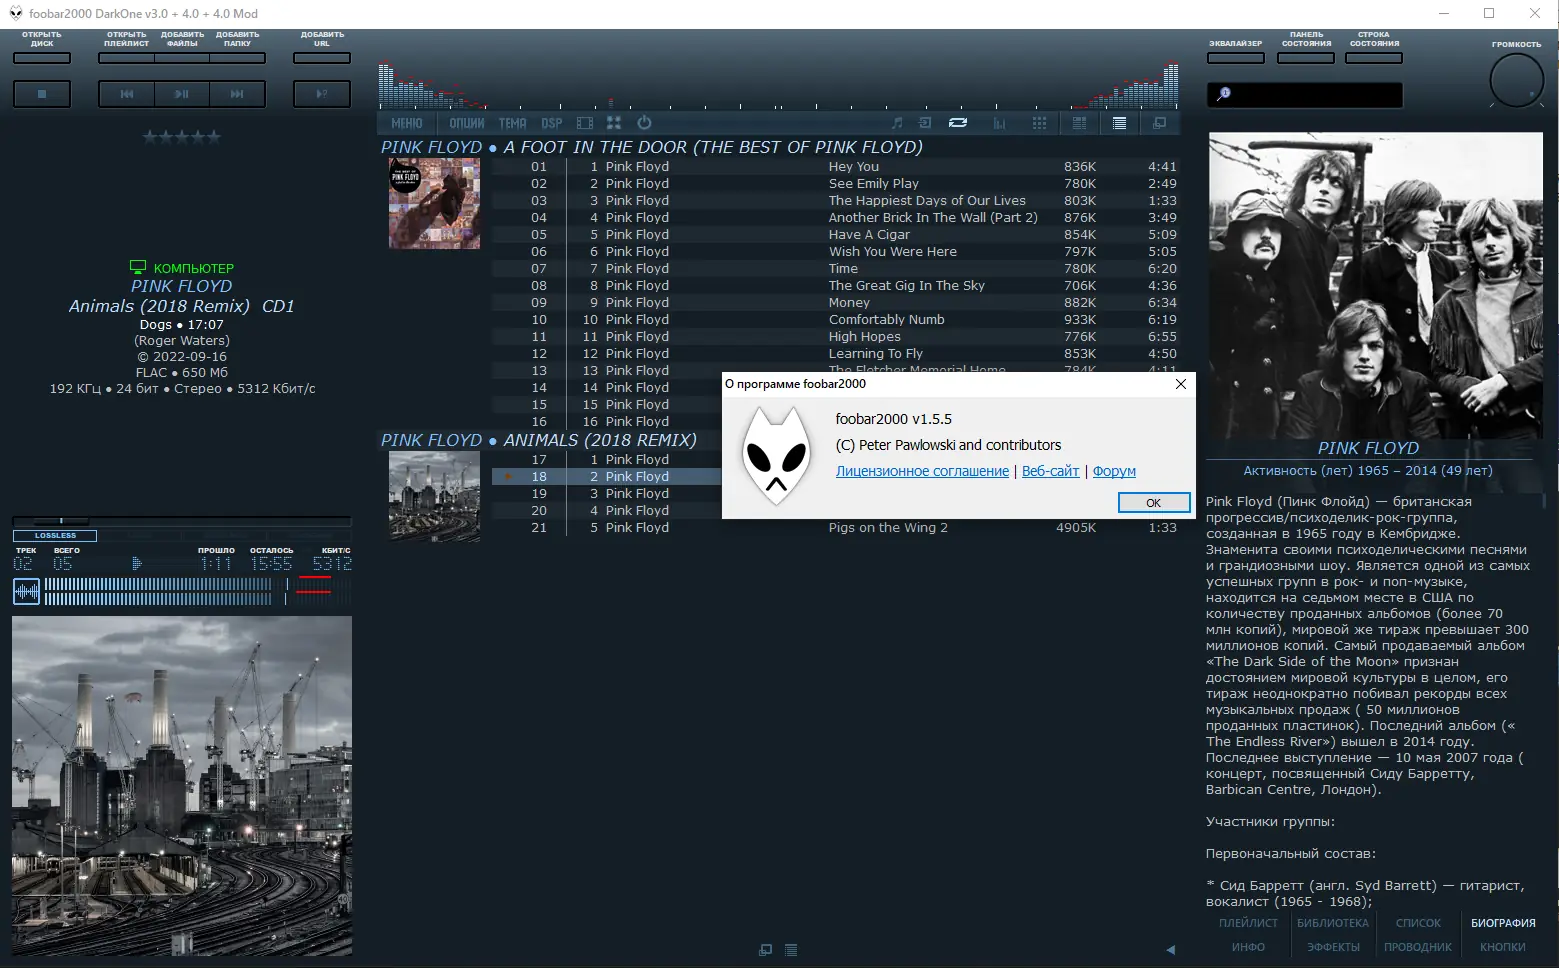
Task: Open the ТЕМА selector
Action: [512, 123]
